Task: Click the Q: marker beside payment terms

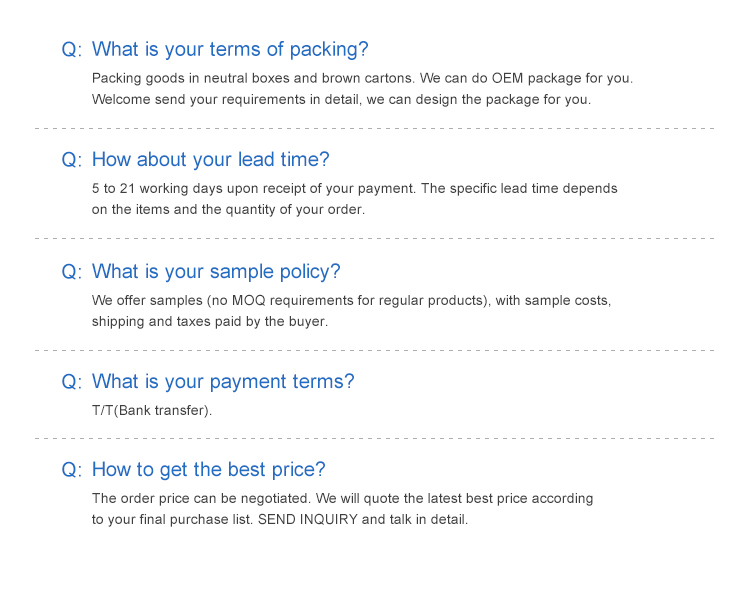Action: tap(72, 381)
